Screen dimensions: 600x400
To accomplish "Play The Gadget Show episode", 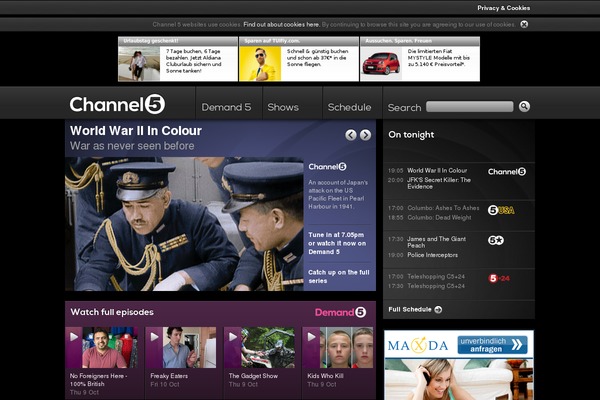I will 233,337.
